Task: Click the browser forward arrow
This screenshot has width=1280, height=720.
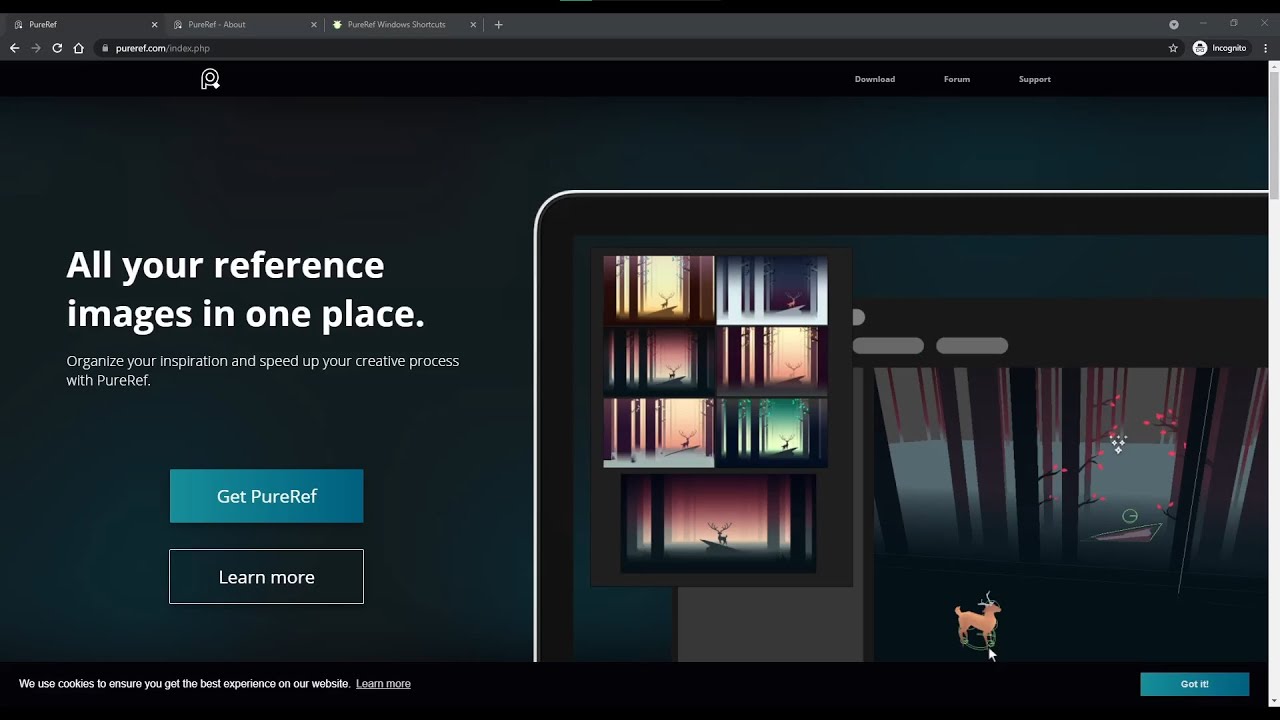Action: tap(36, 48)
